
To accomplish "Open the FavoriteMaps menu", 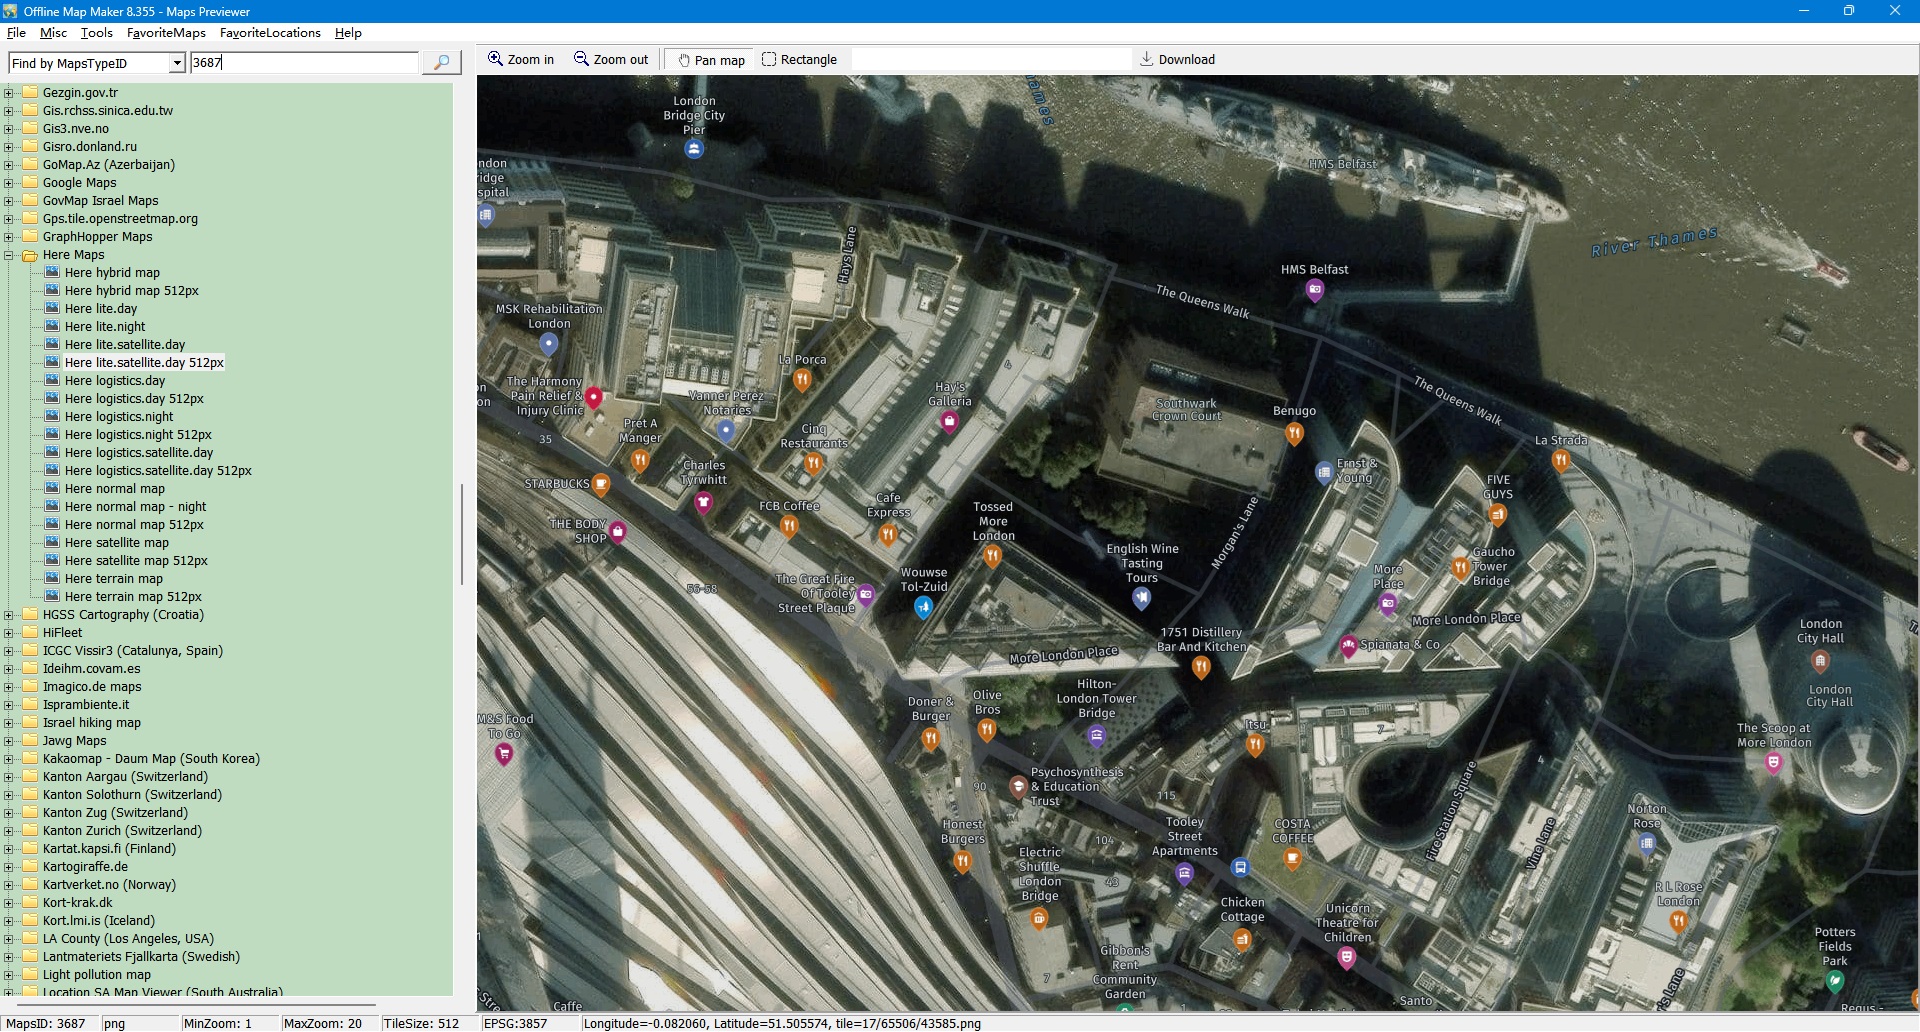I will tap(166, 33).
